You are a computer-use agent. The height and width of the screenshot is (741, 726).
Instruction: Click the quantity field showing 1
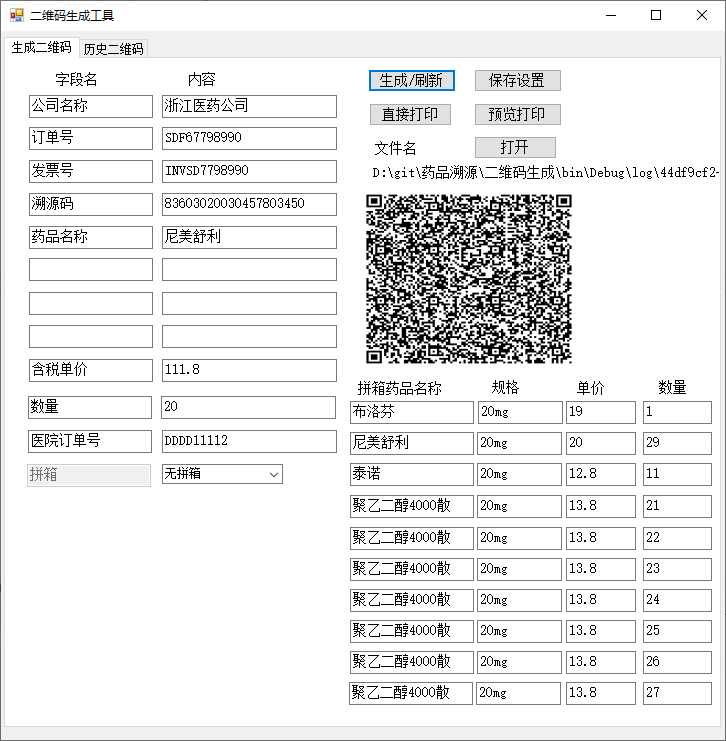coord(677,413)
